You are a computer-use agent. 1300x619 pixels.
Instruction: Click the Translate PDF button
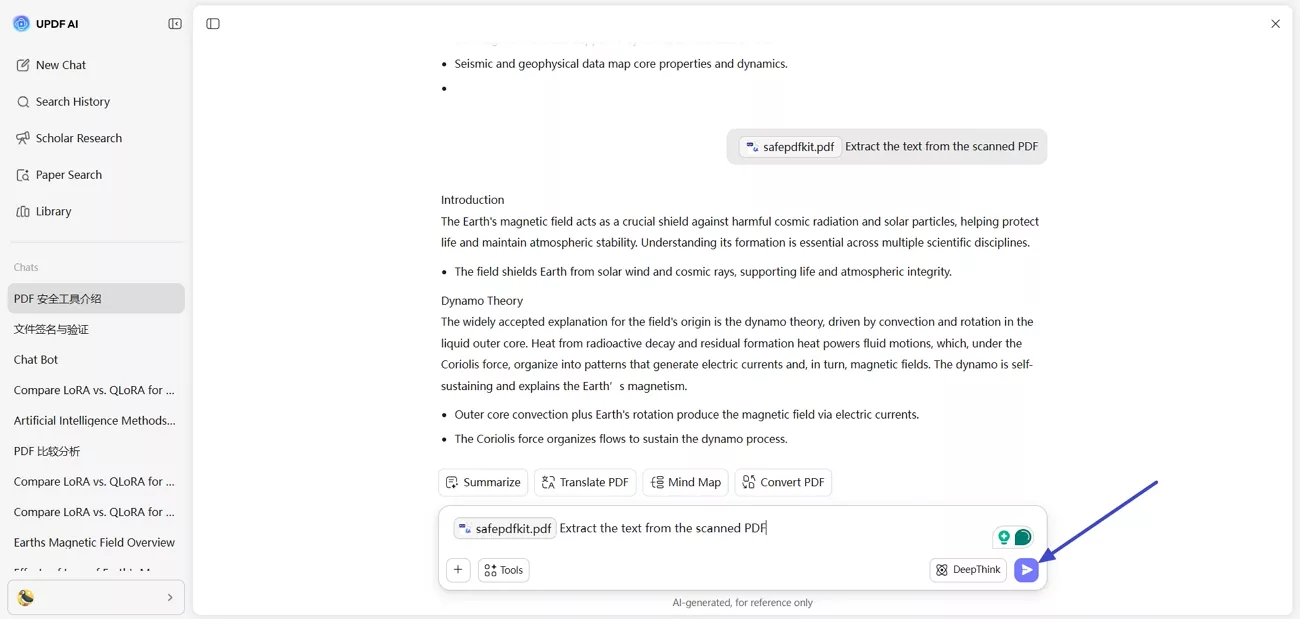[585, 482]
